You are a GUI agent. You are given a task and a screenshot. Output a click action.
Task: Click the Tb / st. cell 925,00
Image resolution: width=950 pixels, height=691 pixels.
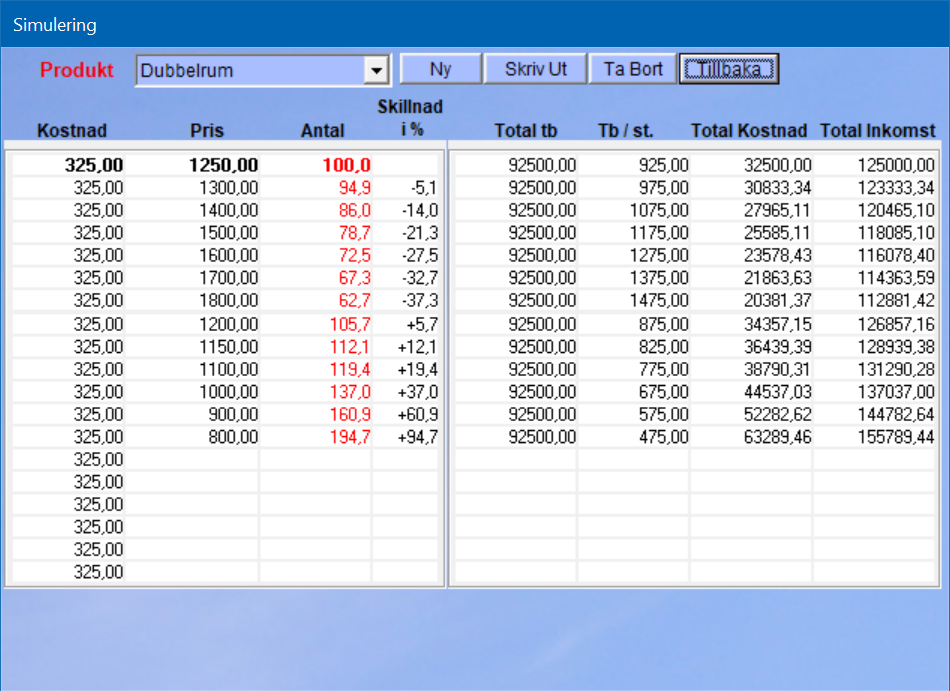634,165
